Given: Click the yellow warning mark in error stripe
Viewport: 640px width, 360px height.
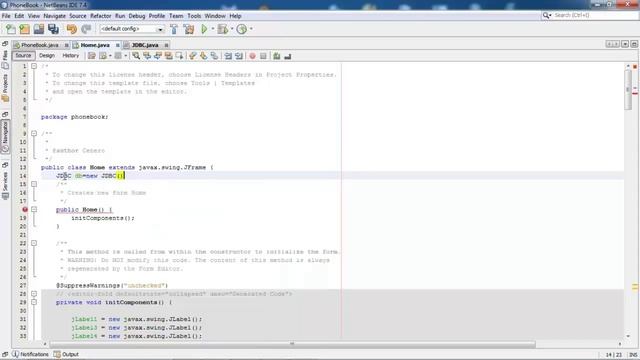Looking at the screenshot, I should coord(635,287).
